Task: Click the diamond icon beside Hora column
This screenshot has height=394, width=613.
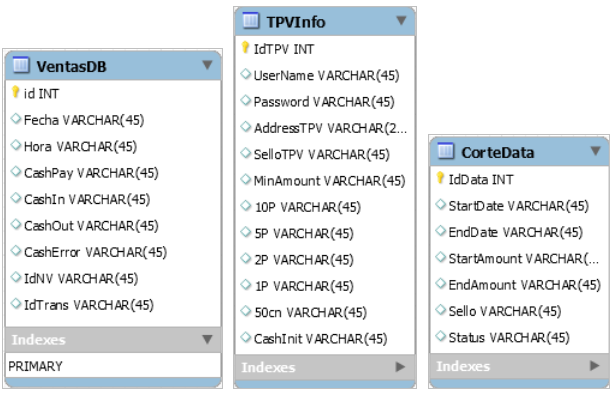Action: point(16,145)
